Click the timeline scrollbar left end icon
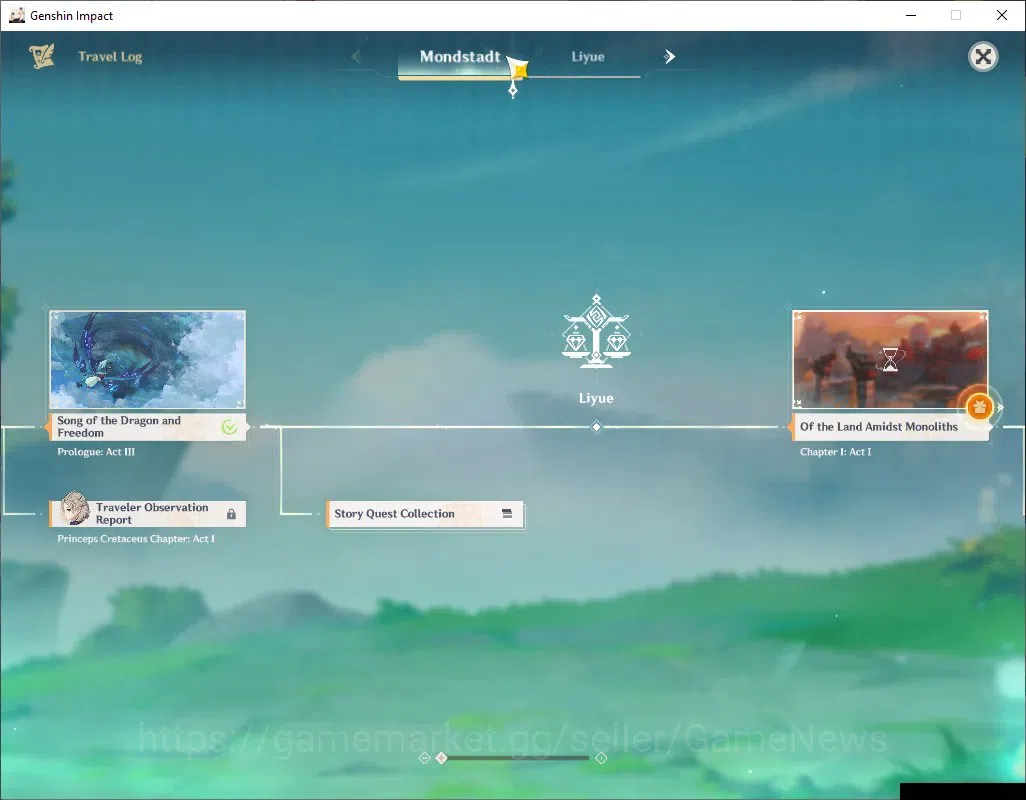Screen dimensions: 1026x800 pyautogui.click(x=424, y=758)
